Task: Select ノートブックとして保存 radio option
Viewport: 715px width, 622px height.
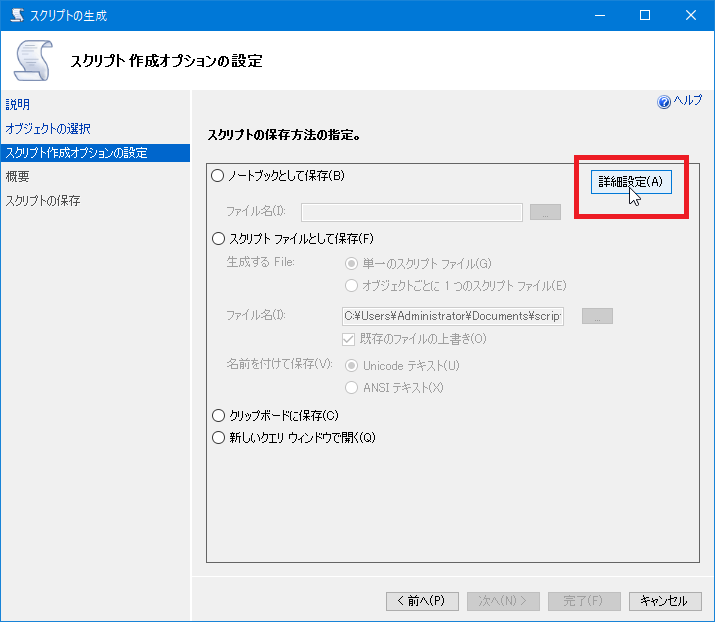Action: click(x=219, y=176)
